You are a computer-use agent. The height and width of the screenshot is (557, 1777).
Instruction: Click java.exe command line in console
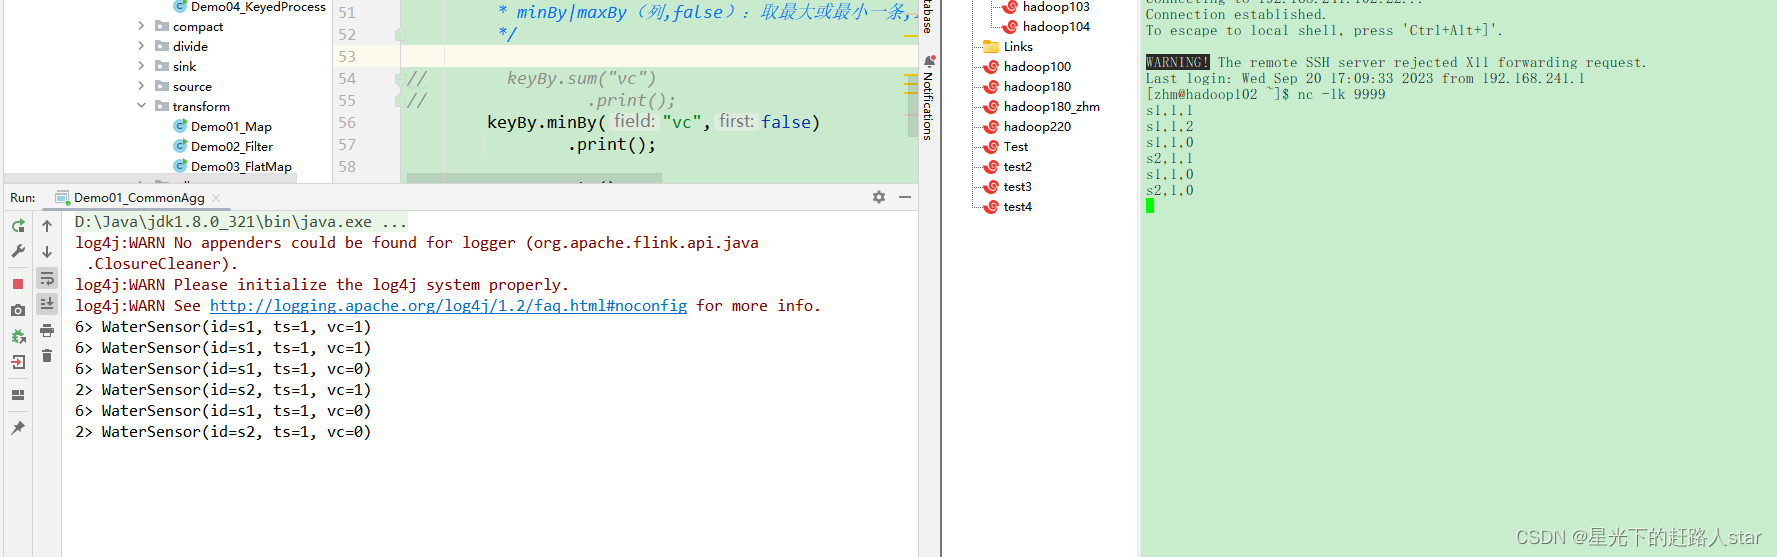click(x=240, y=222)
